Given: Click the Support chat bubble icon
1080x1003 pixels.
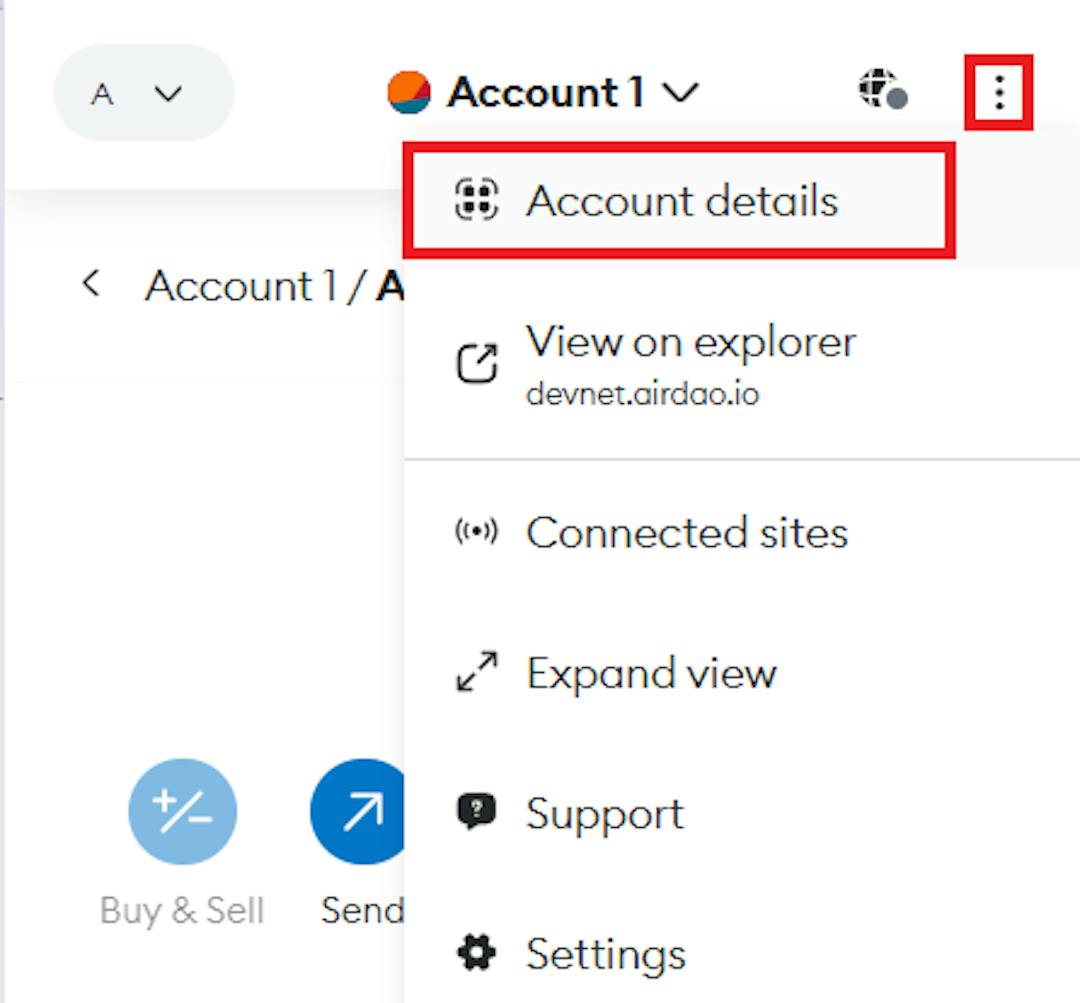Looking at the screenshot, I should 476,812.
